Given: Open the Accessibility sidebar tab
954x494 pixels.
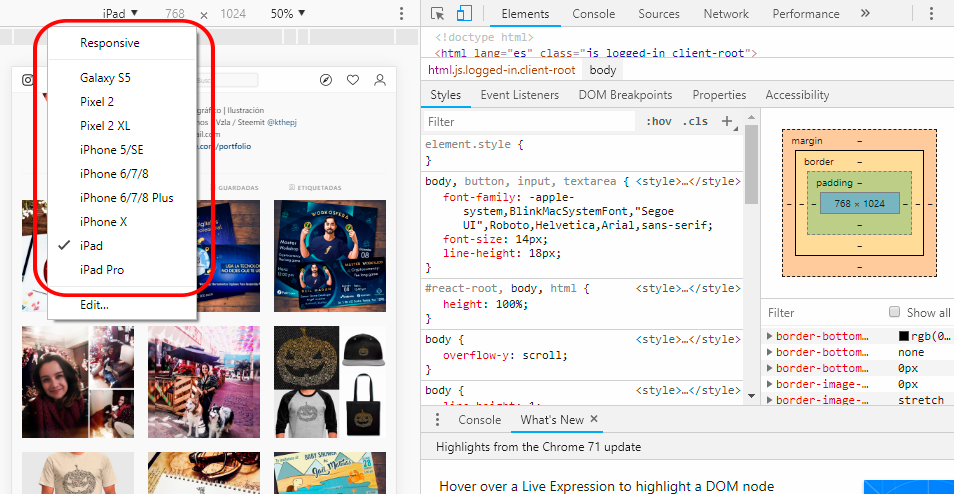Looking at the screenshot, I should [797, 95].
